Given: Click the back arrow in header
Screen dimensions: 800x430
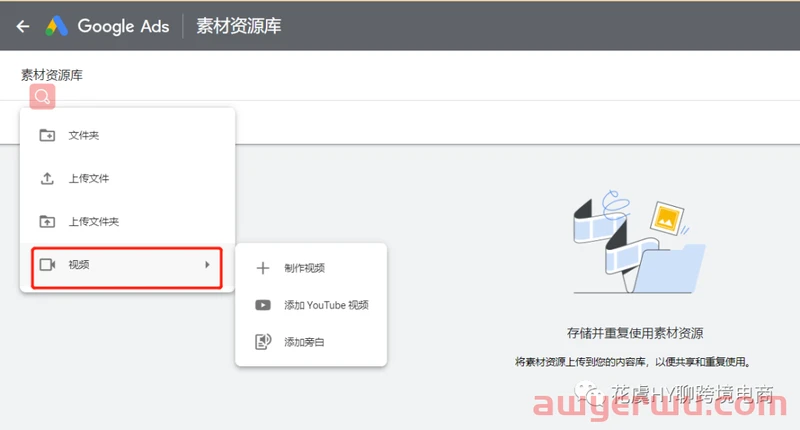Looking at the screenshot, I should click(23, 26).
